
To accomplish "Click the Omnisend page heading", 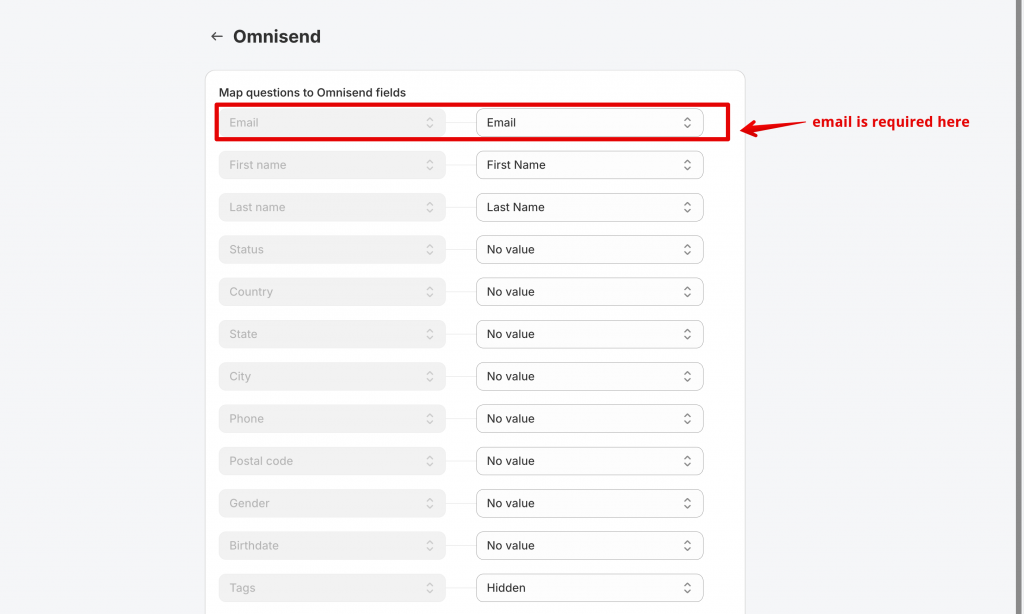I will [277, 37].
